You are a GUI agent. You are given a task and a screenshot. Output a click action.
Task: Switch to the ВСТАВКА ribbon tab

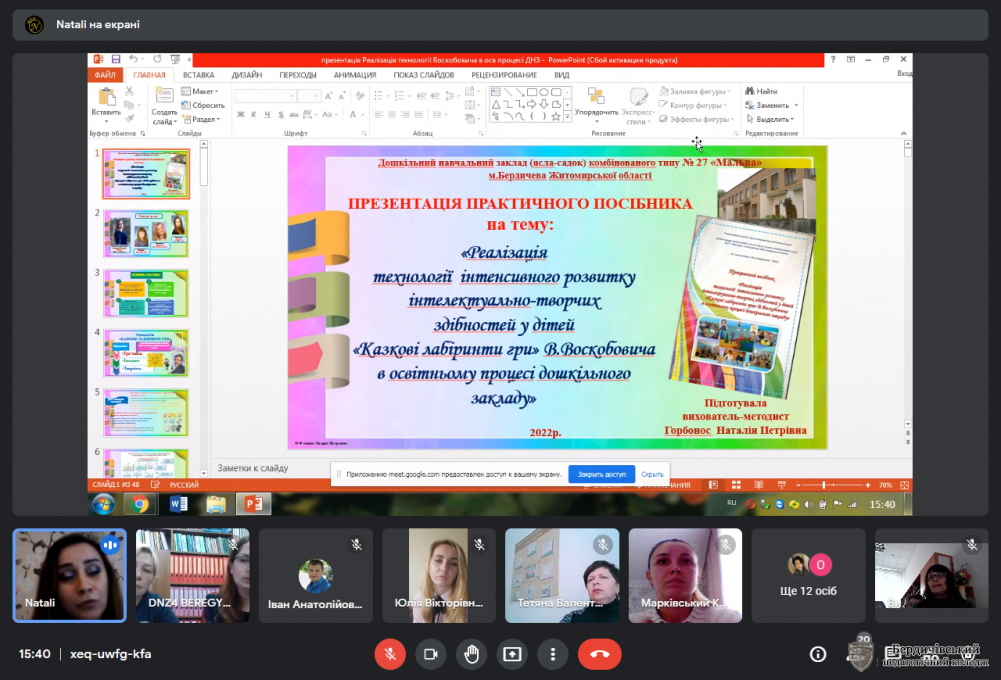click(x=198, y=75)
